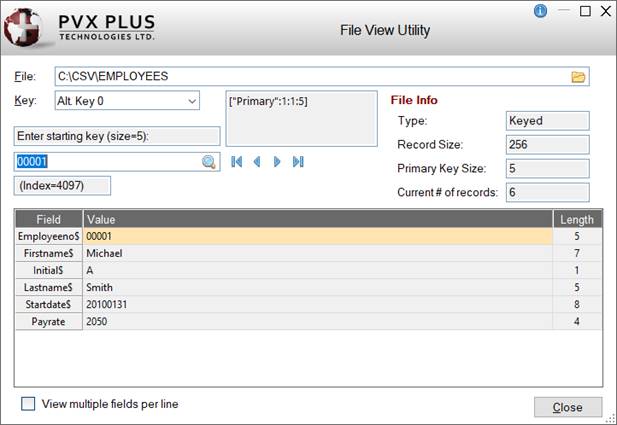Expand the Key dropdown showing Alt. Key 0
The height and width of the screenshot is (425, 617).
(x=191, y=101)
